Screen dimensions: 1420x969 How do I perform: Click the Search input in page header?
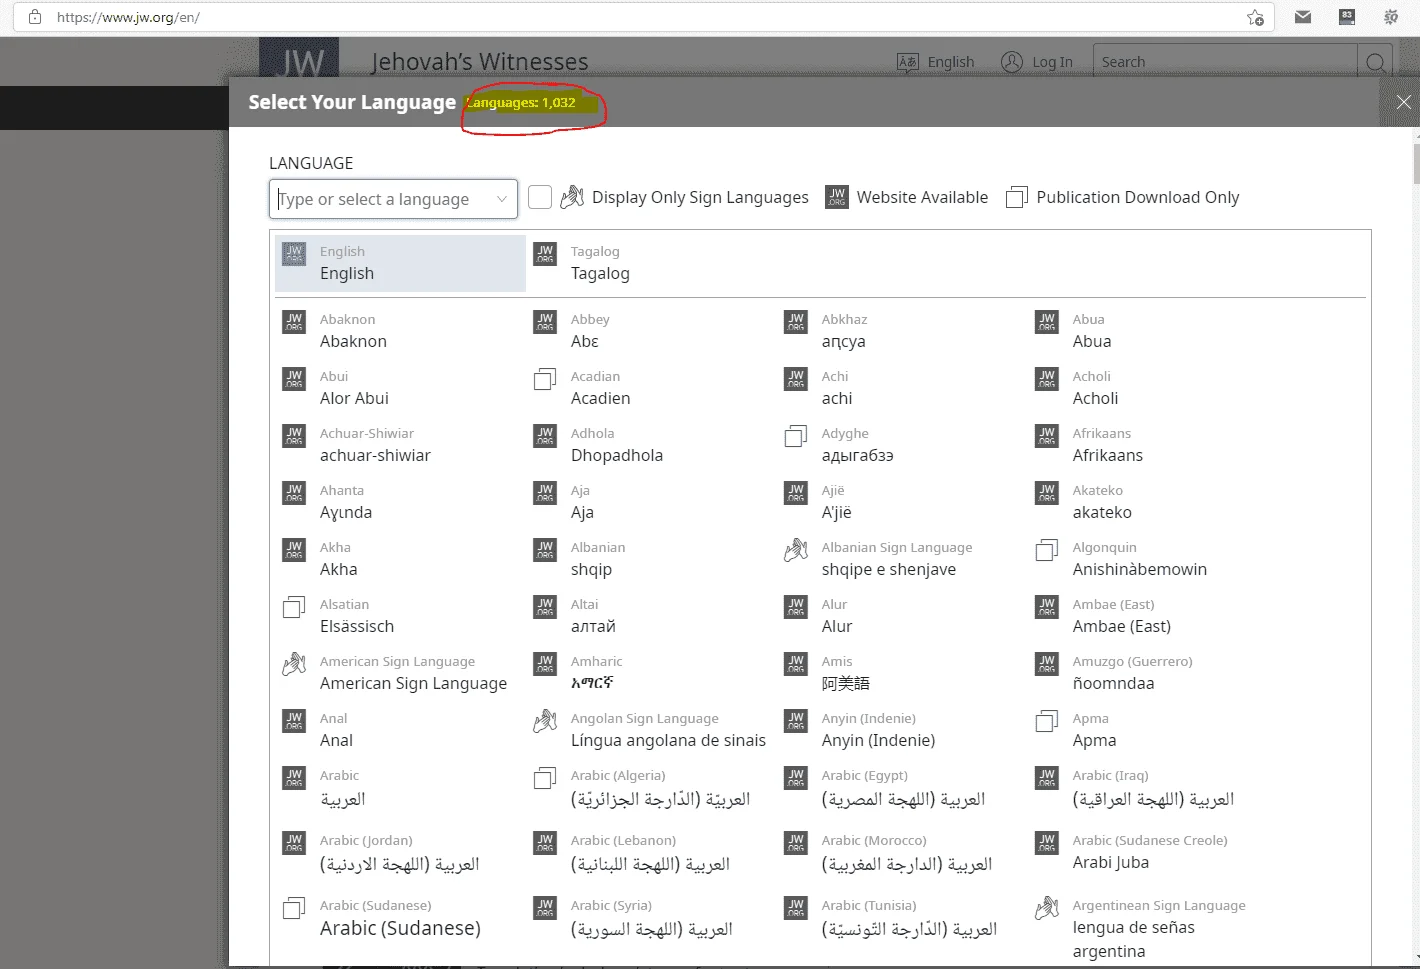[1225, 62]
